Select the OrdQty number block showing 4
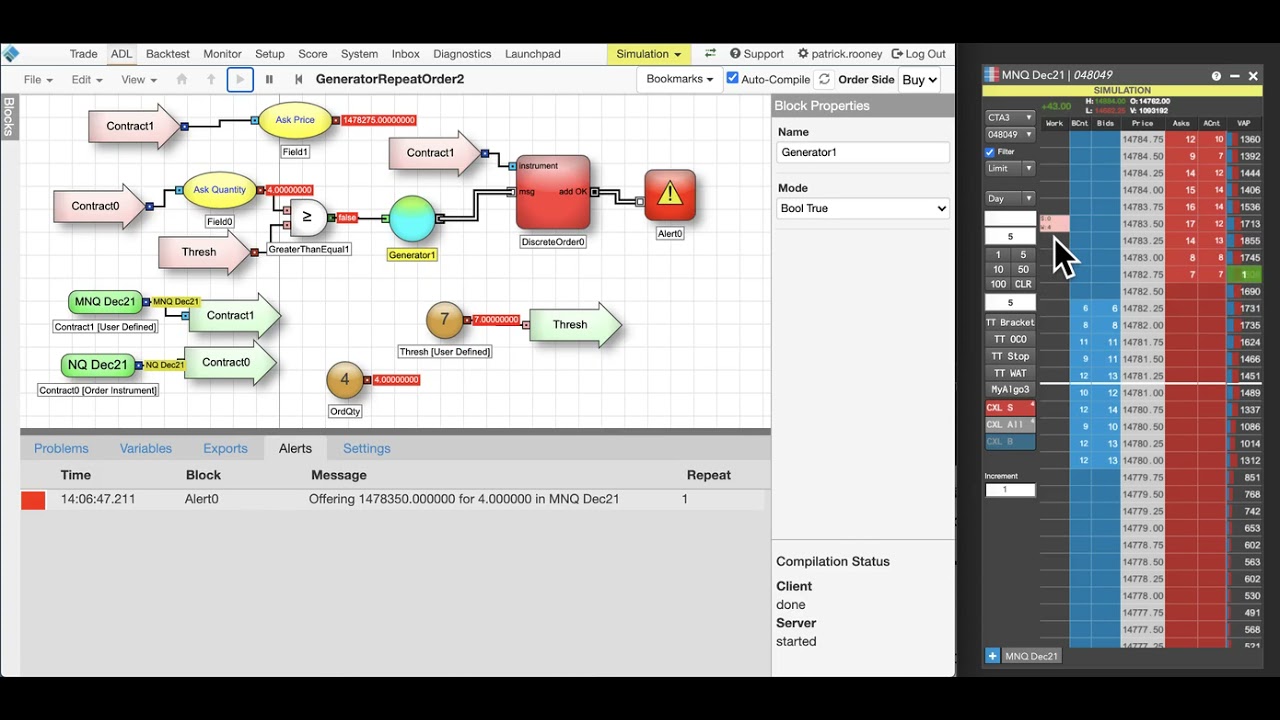1280x720 pixels. pos(345,380)
